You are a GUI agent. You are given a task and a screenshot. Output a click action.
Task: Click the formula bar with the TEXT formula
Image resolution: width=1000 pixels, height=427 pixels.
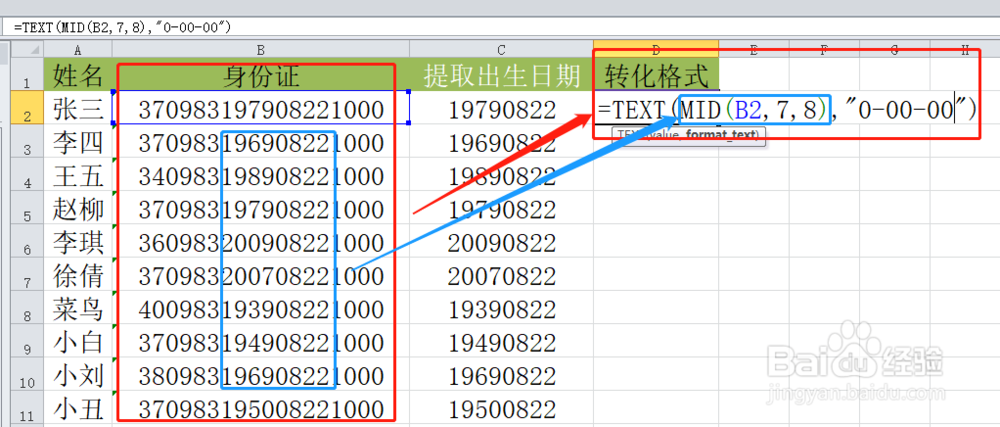click(x=500, y=26)
